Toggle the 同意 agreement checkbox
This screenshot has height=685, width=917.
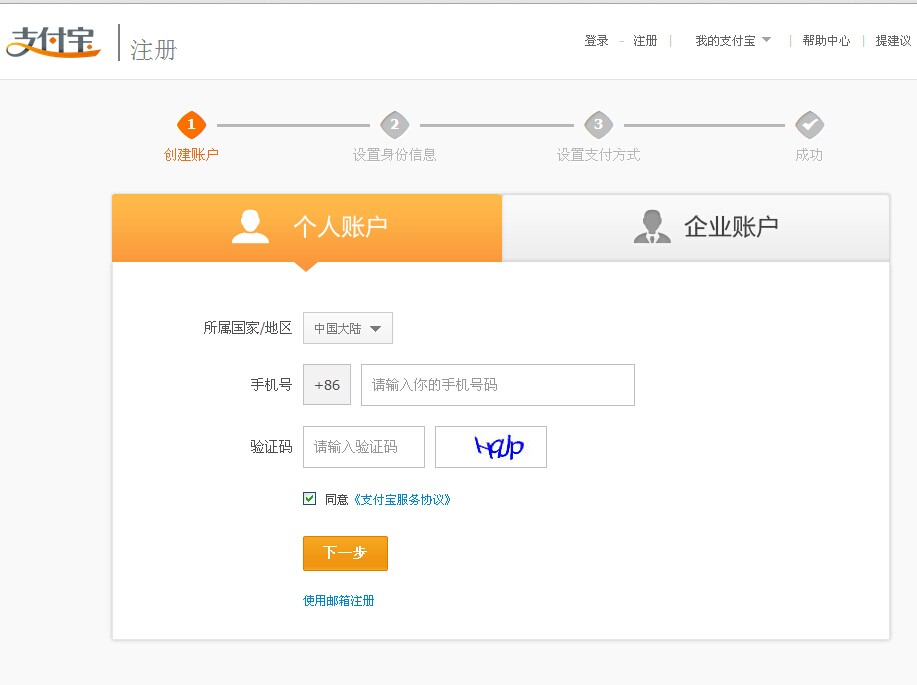(310, 498)
